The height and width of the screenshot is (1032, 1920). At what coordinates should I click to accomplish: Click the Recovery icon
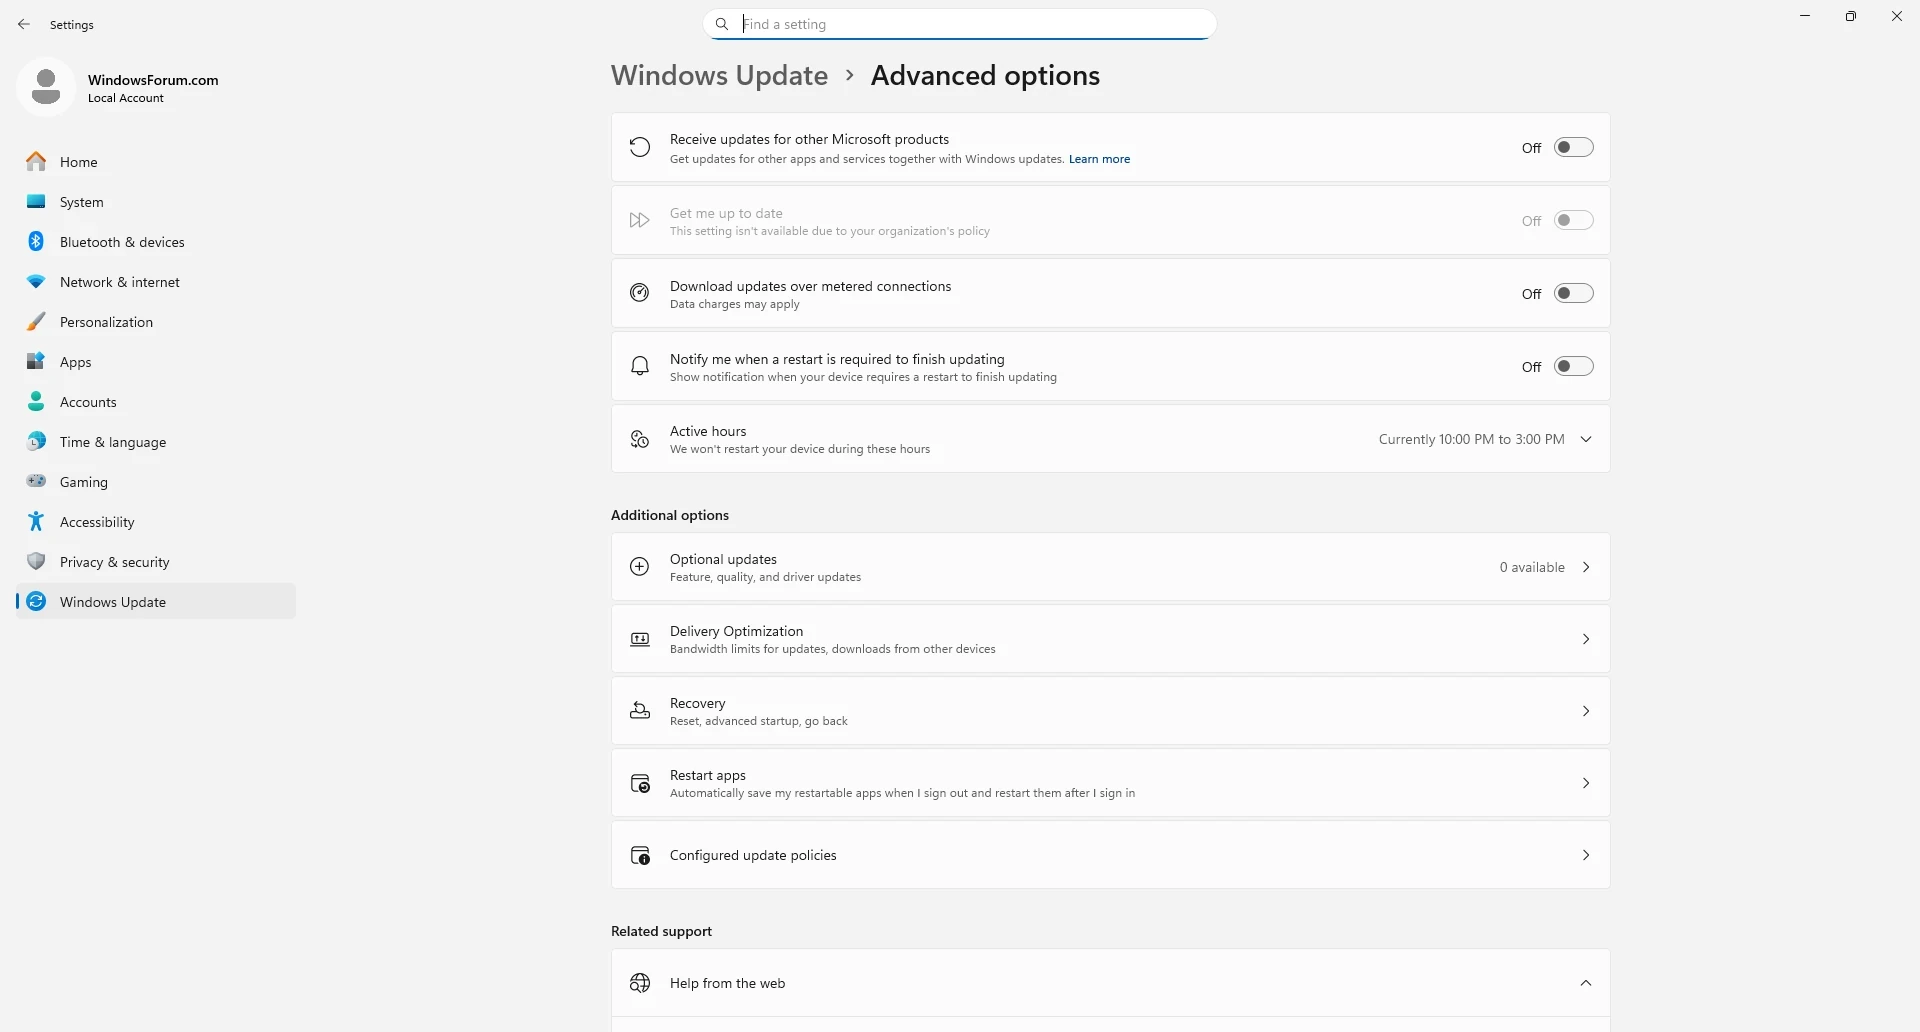pyautogui.click(x=640, y=711)
